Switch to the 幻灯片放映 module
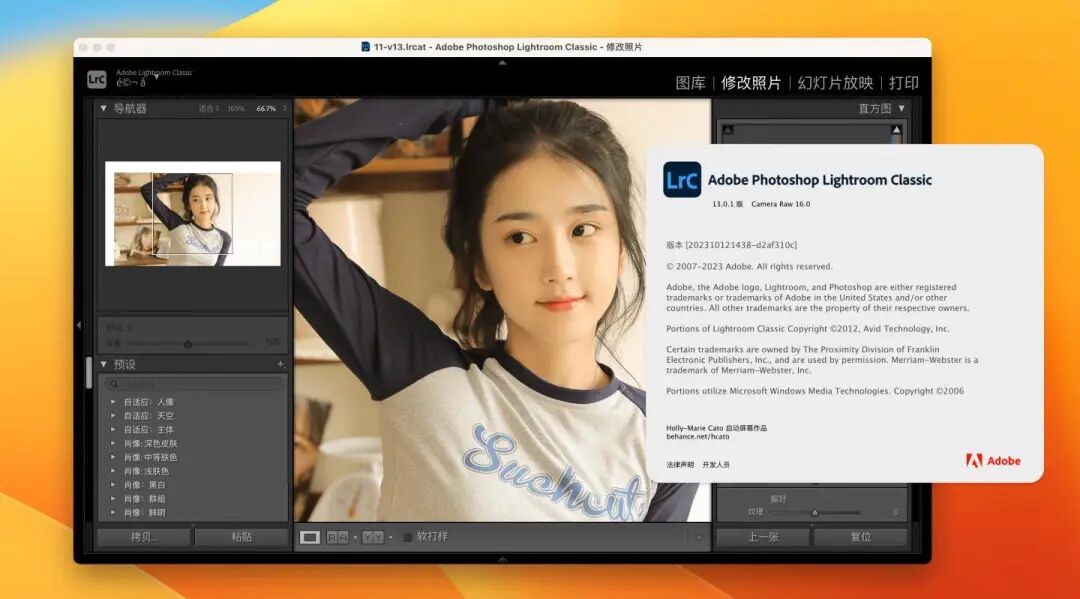This screenshot has width=1080, height=599. (835, 83)
